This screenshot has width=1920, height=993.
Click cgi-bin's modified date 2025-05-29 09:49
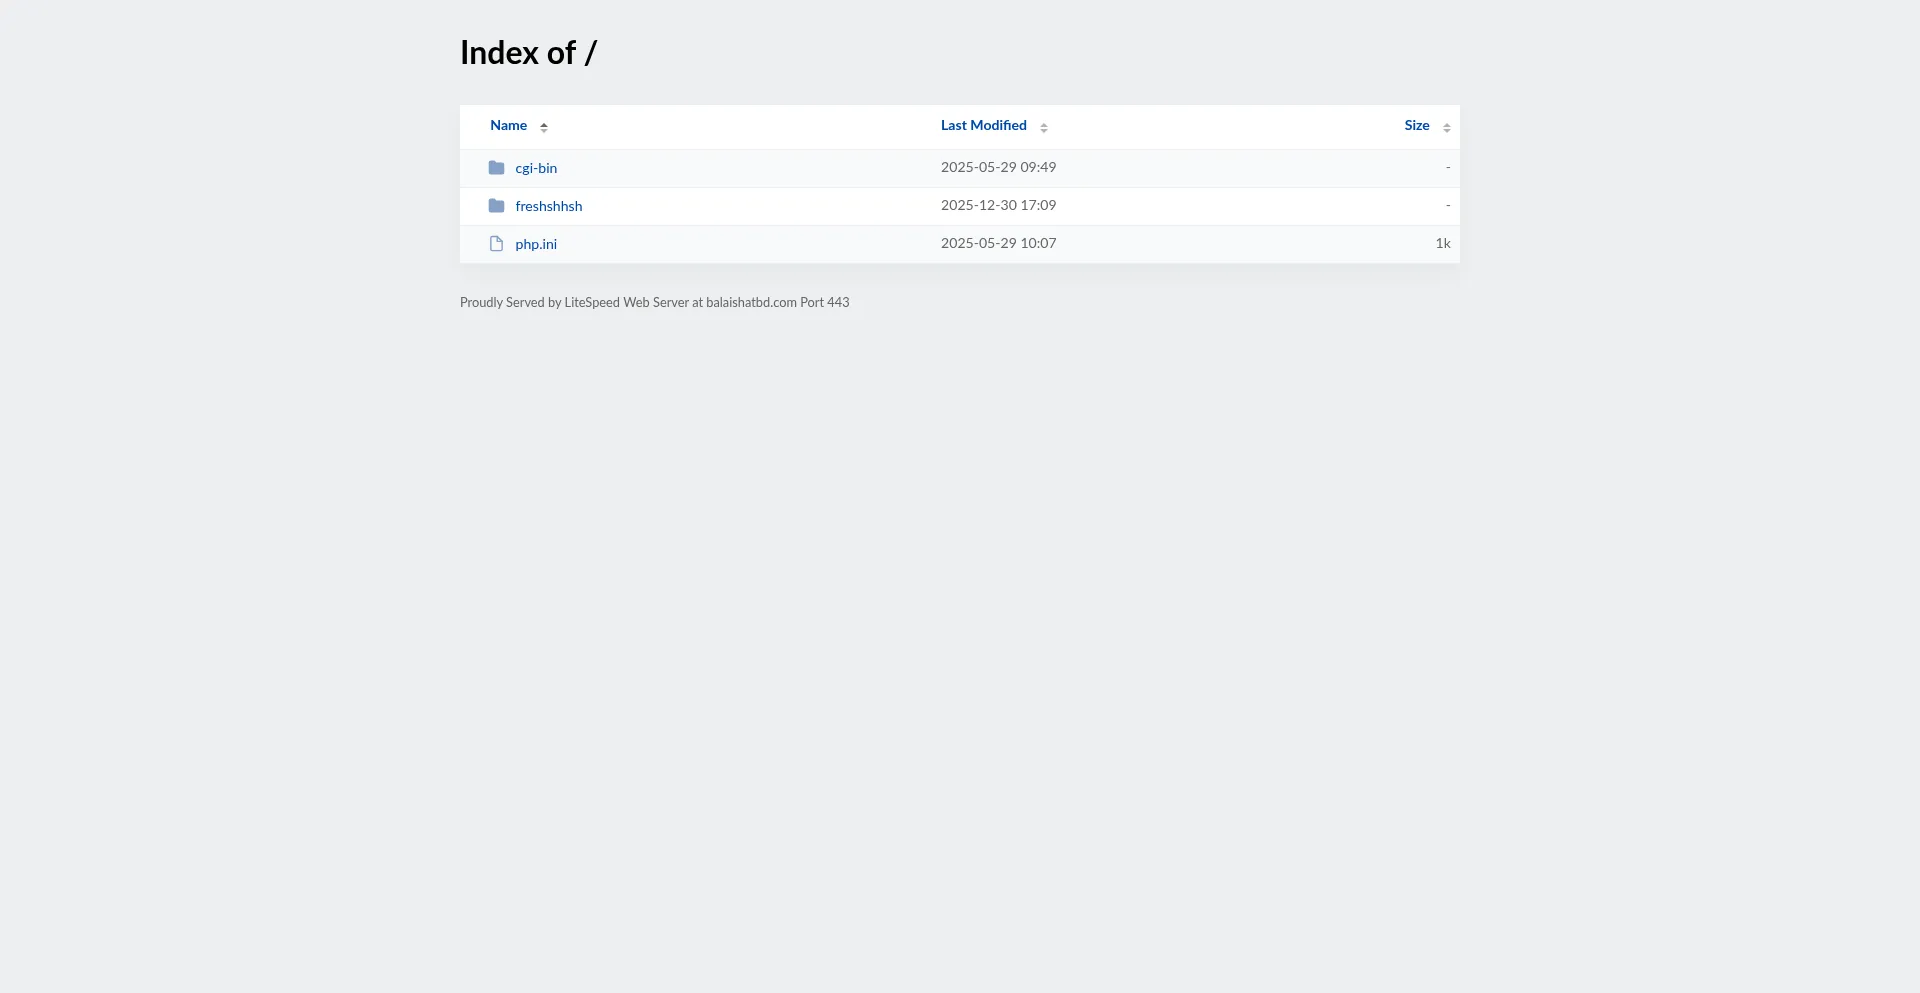(998, 168)
